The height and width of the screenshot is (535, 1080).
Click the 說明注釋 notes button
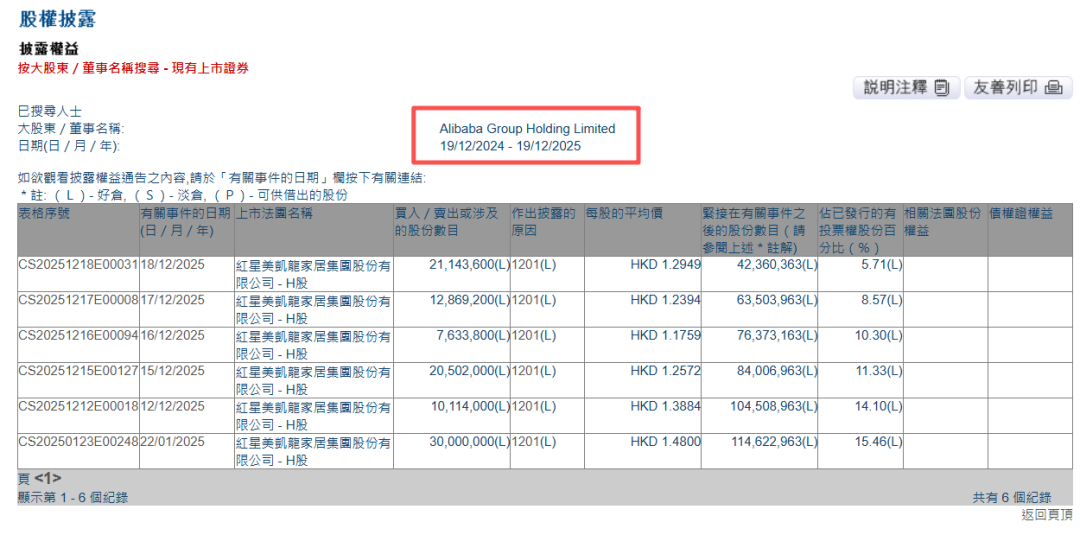coord(905,87)
